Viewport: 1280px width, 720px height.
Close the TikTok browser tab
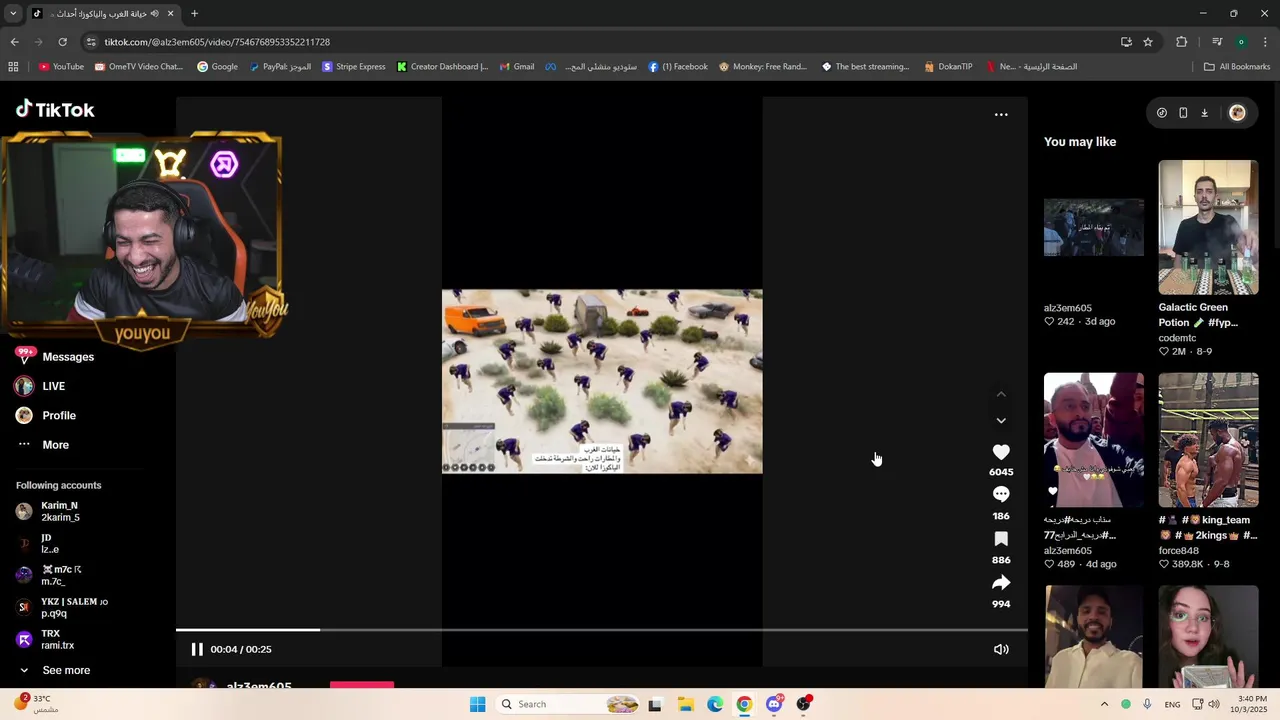170,14
